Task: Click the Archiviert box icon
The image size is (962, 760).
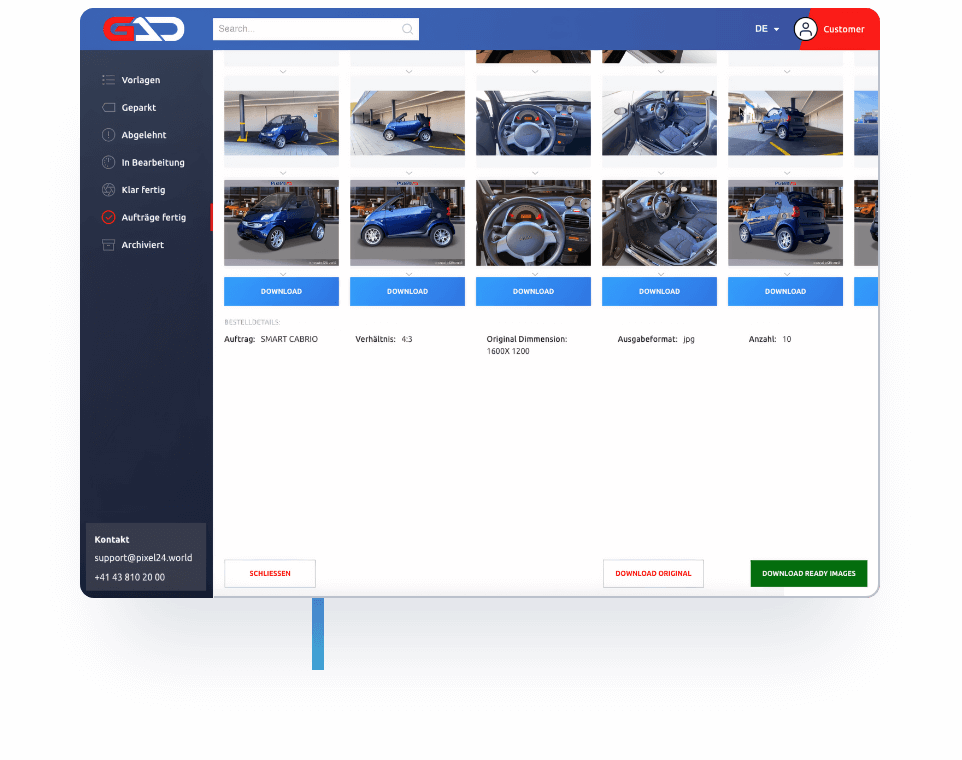Action: pyautogui.click(x=109, y=245)
